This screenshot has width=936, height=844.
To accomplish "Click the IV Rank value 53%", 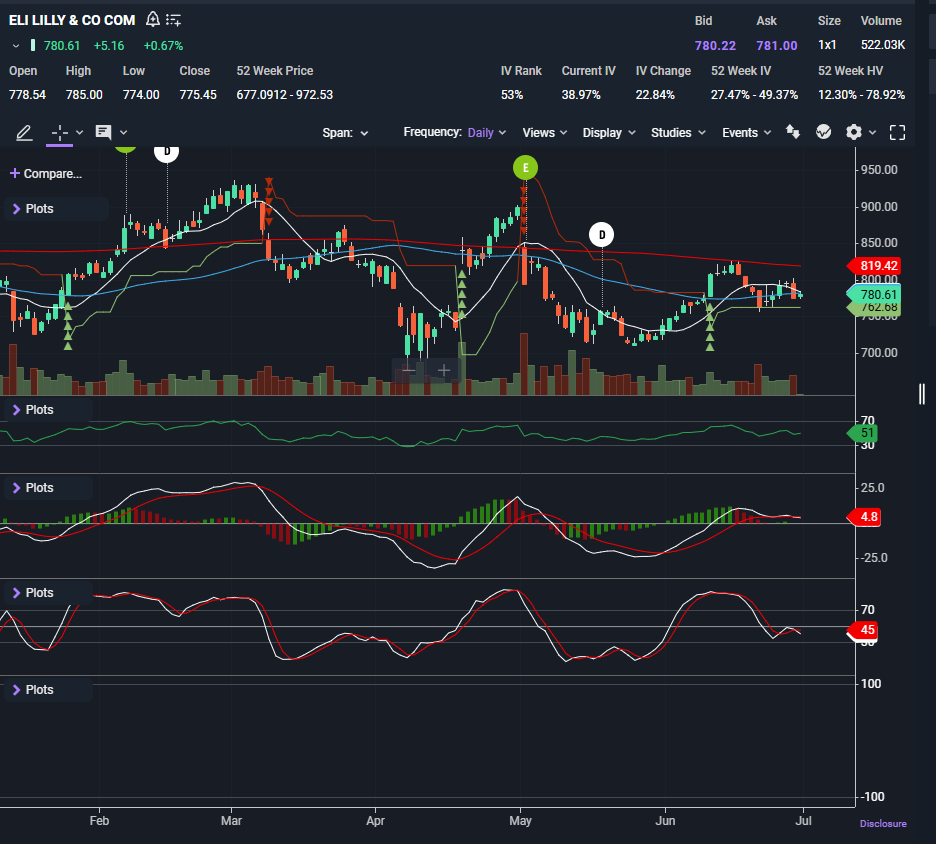I will click(x=512, y=95).
